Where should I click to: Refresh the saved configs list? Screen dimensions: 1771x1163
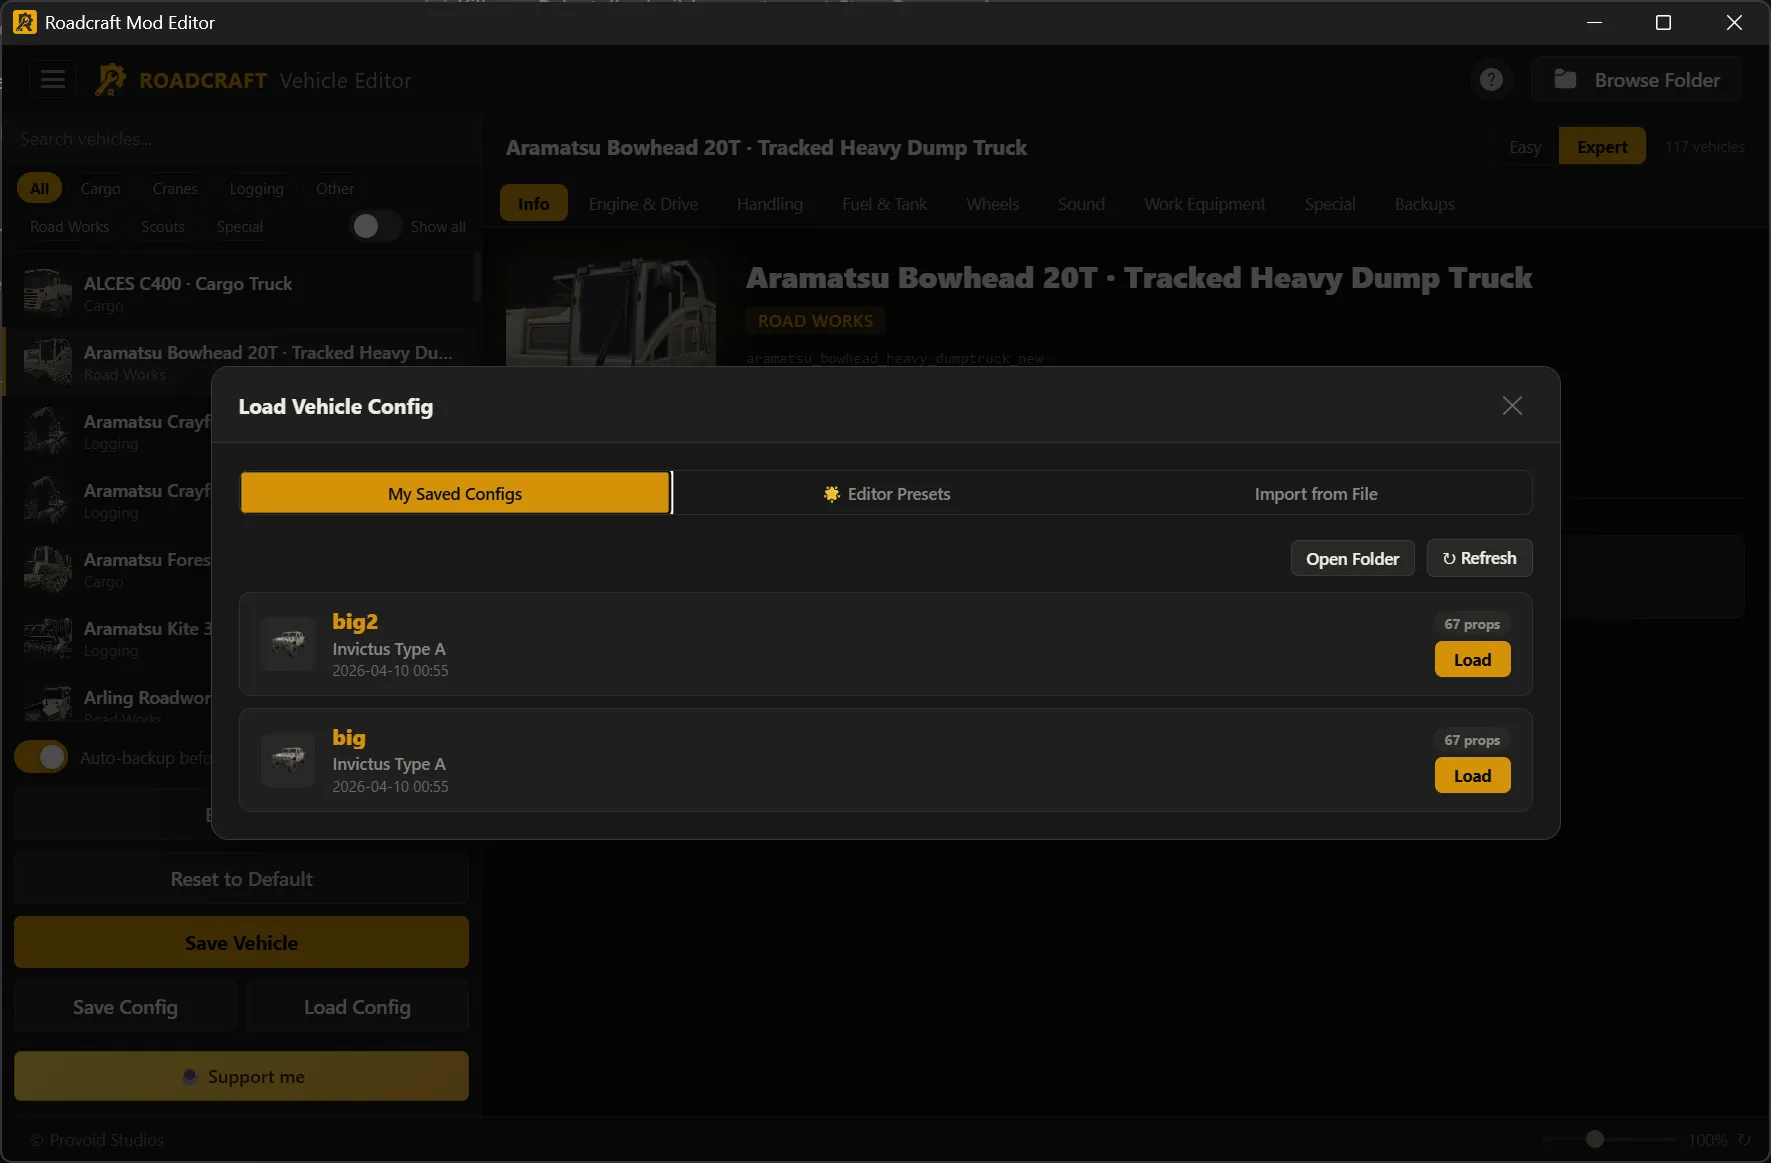[1479, 558]
